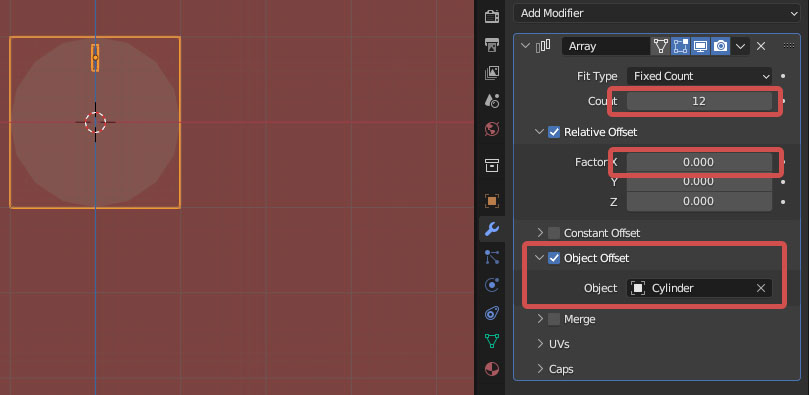Open the Object Data properties tab
Image resolution: width=809 pixels, height=395 pixels.
coord(492,340)
